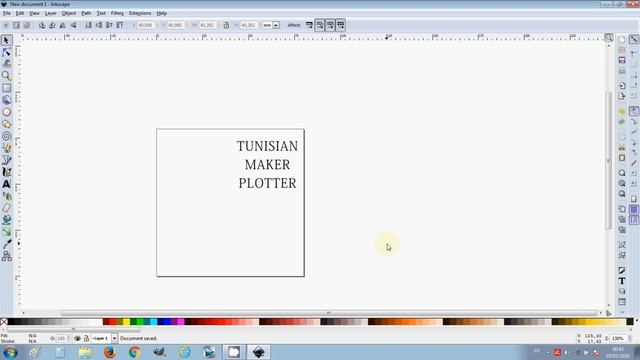
Task: Click Raise selection to top icon
Action: [x=120, y=25]
